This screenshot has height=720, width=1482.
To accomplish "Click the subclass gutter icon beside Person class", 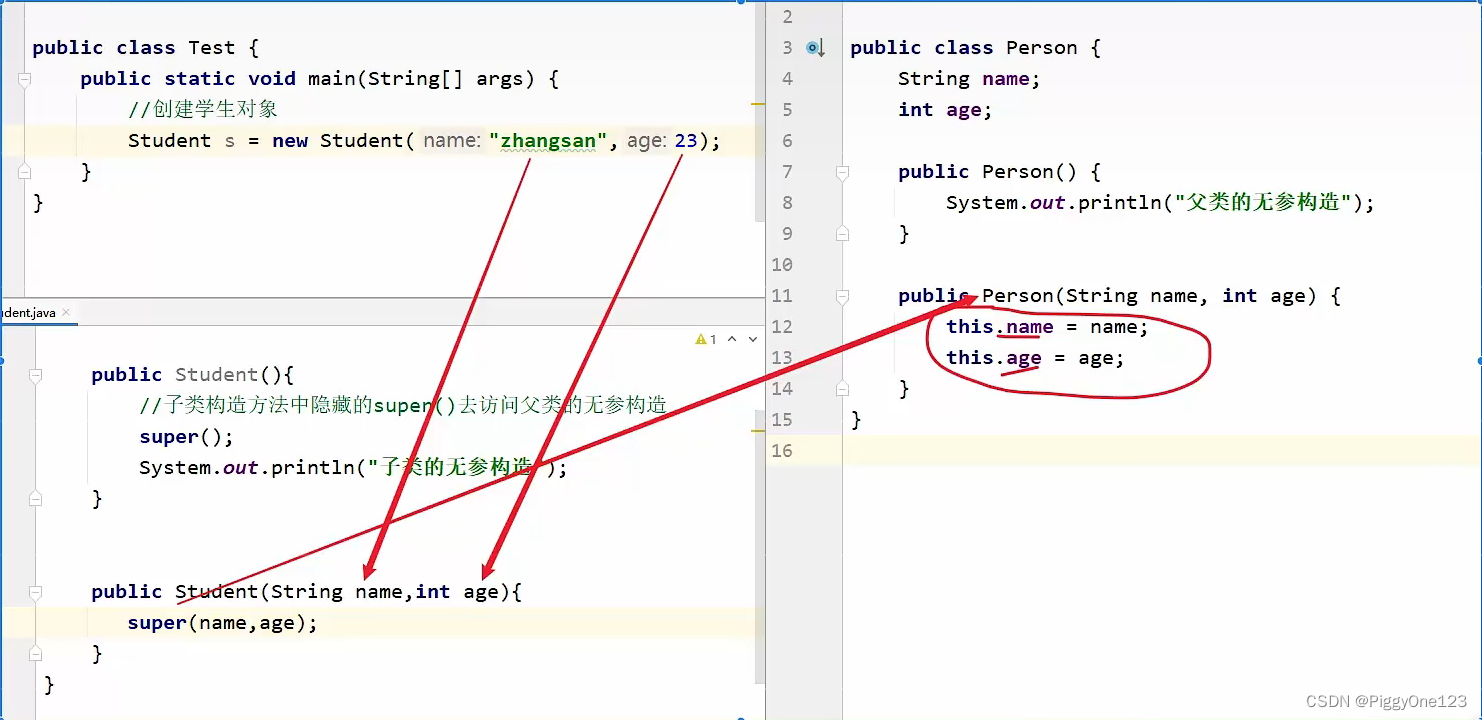I will [816, 48].
